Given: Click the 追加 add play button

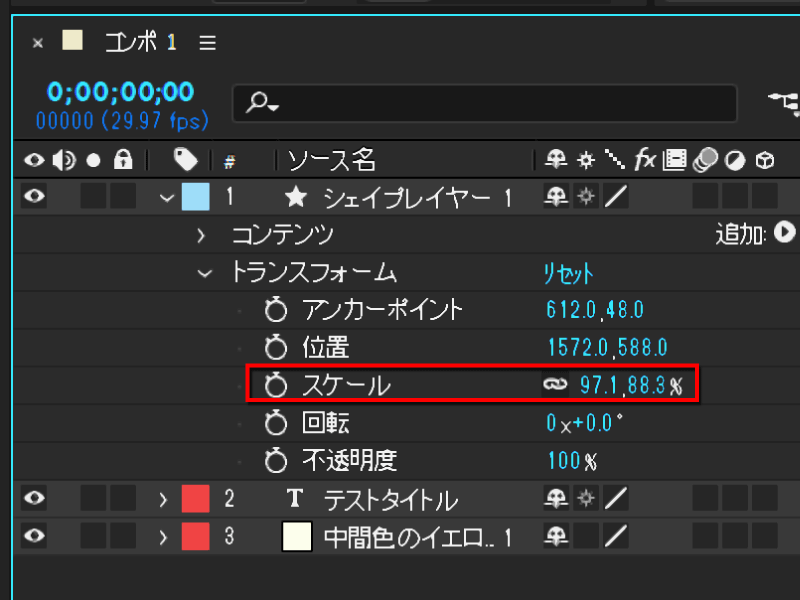Looking at the screenshot, I should tap(785, 233).
